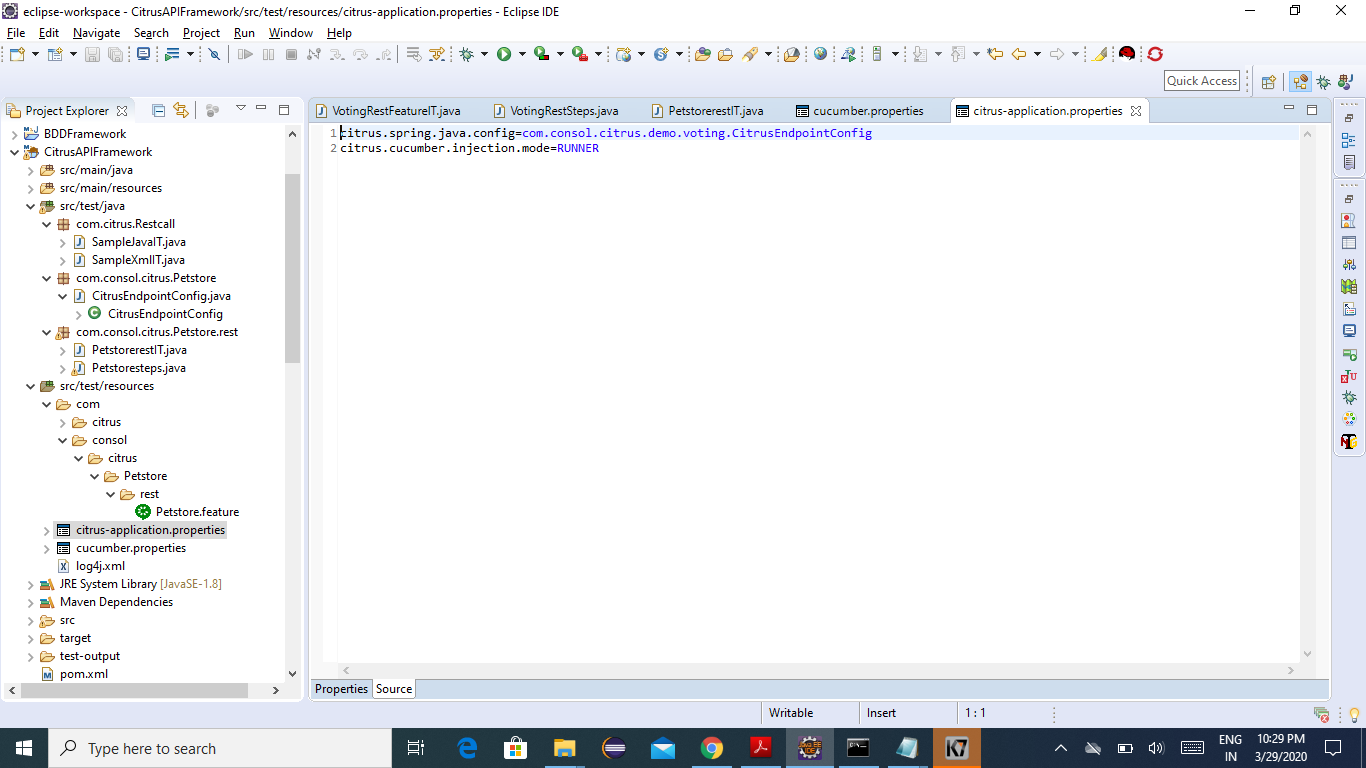Click the Open Perspective icon
This screenshot has height=768, width=1366.
click(x=1268, y=82)
